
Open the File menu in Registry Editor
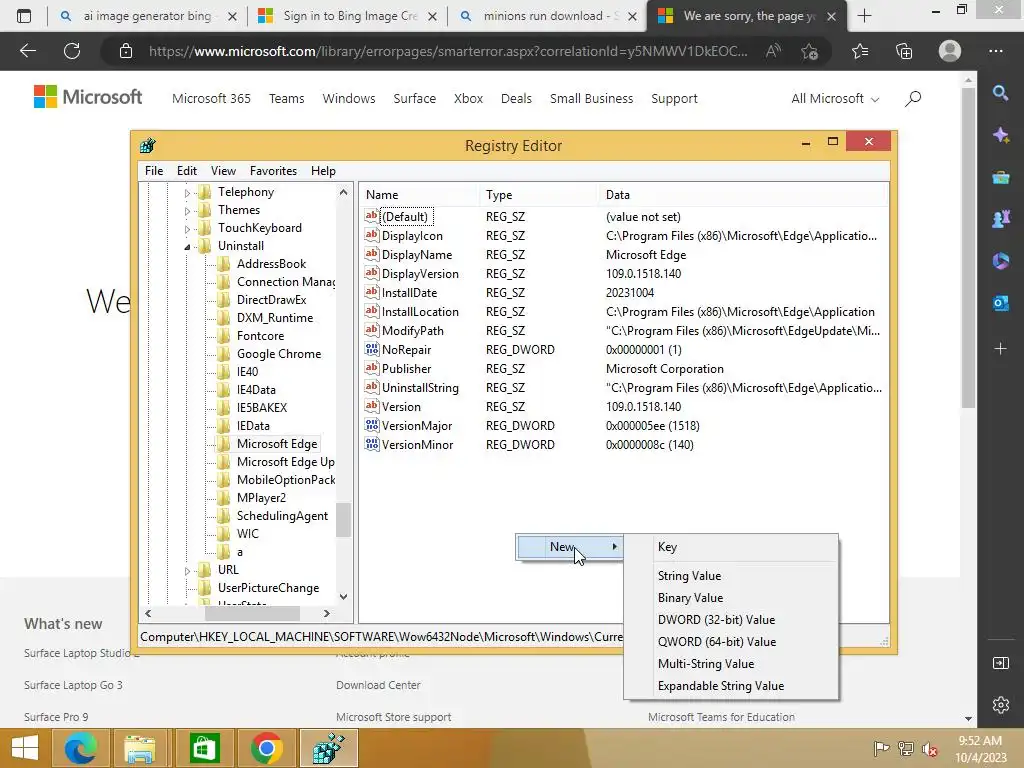(x=154, y=170)
